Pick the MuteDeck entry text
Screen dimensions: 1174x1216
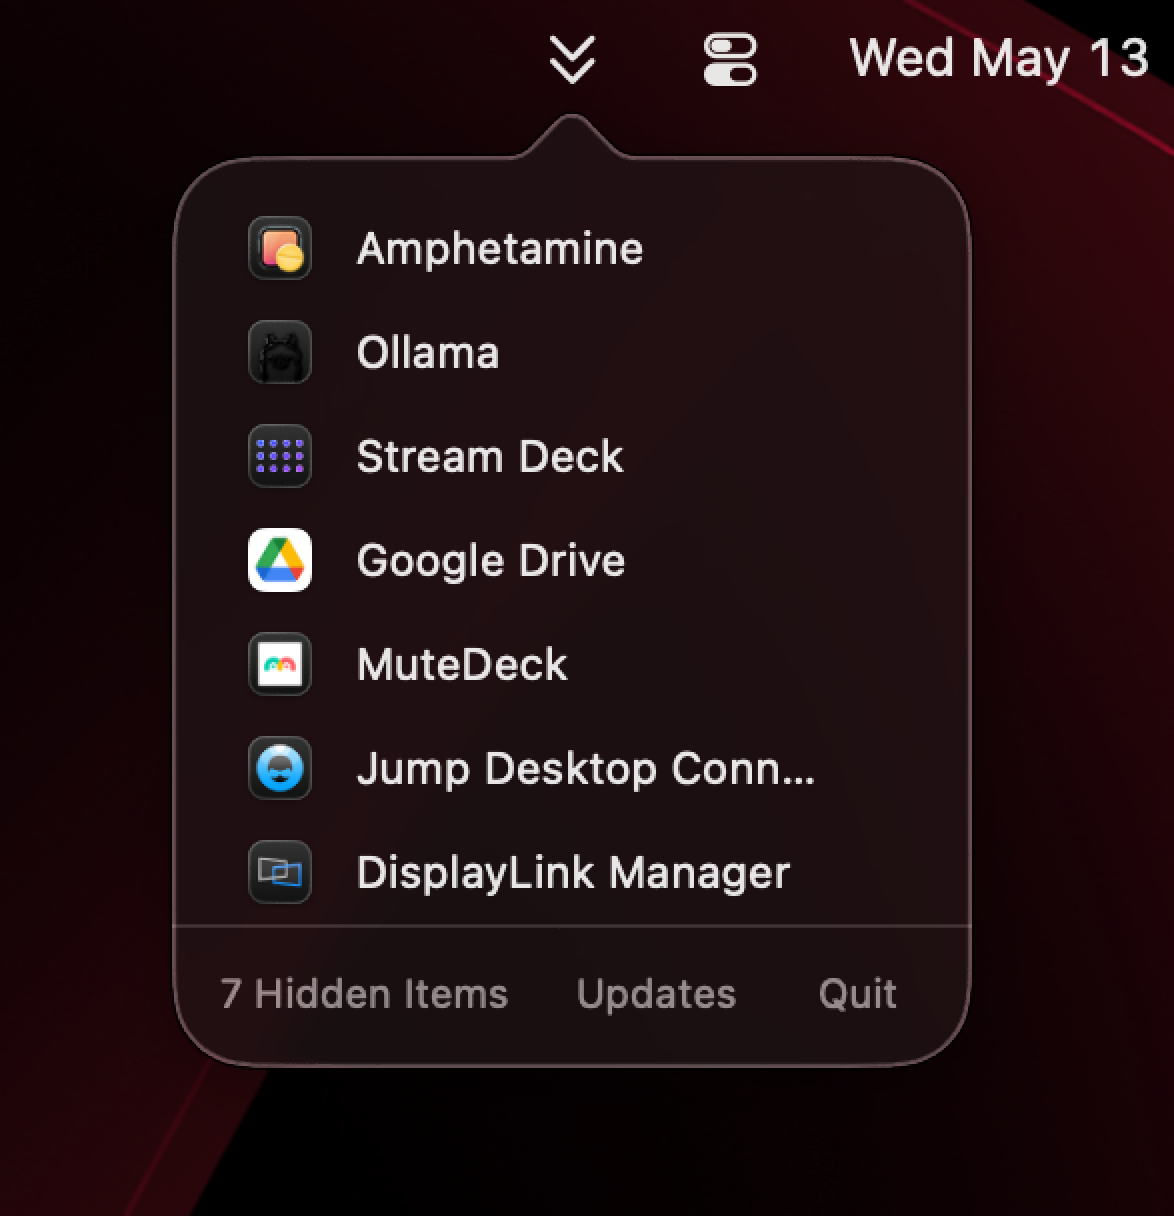[462, 665]
